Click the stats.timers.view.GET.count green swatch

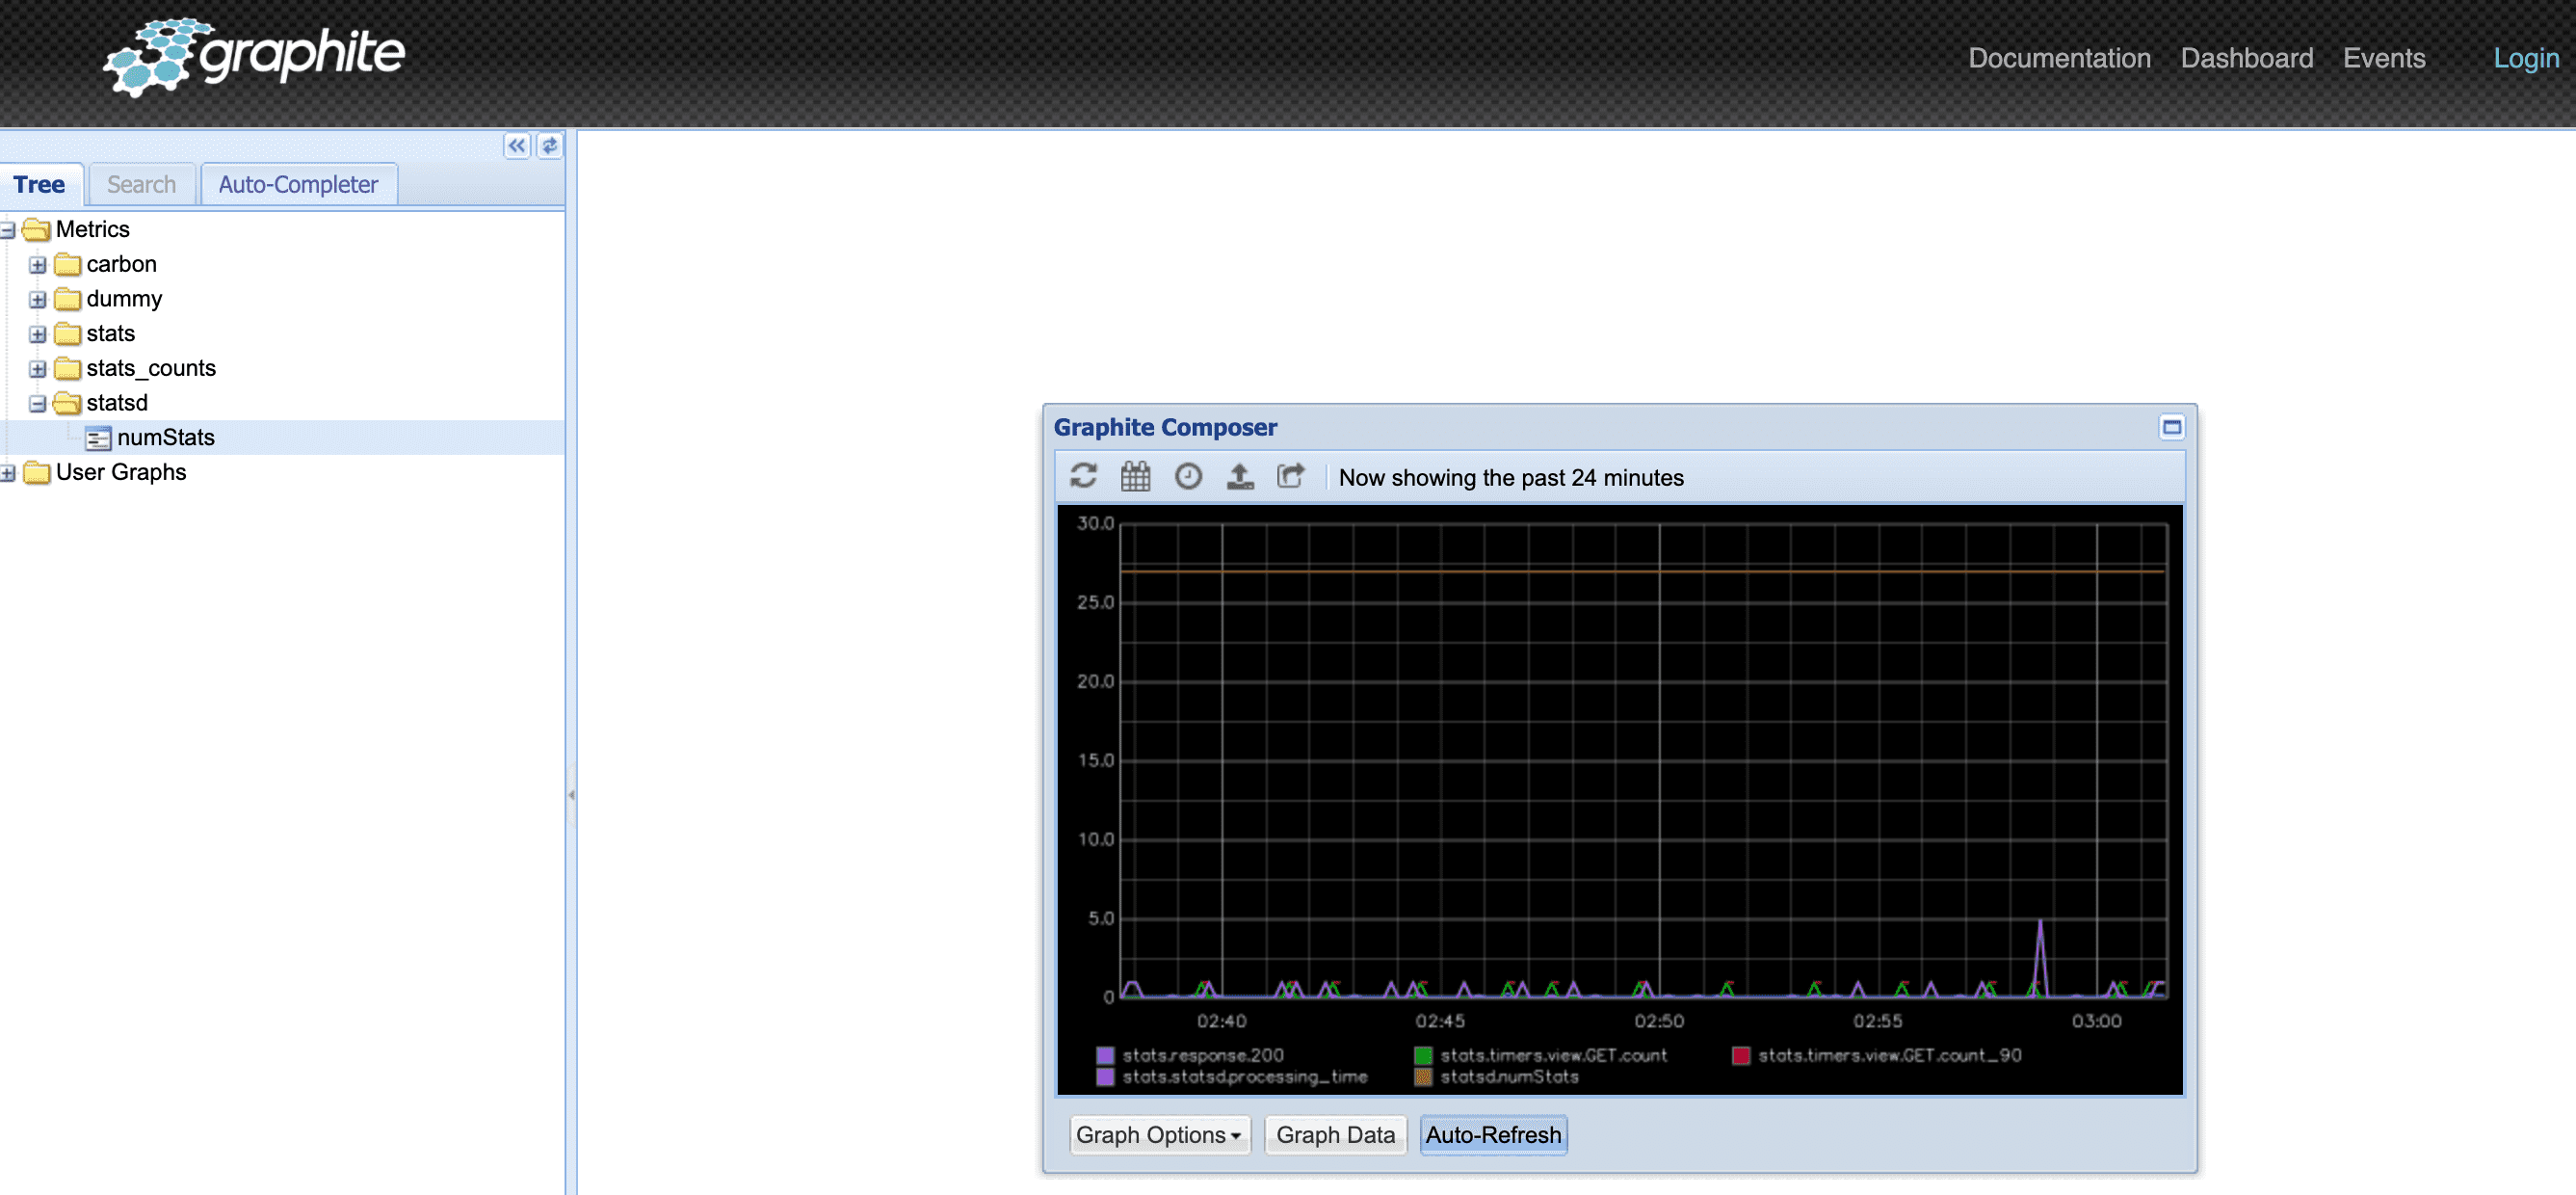click(x=1423, y=1055)
